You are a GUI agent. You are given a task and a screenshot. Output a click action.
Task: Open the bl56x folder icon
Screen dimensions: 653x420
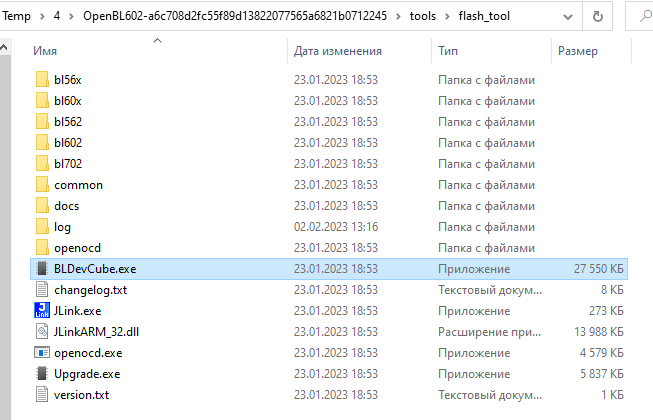[x=42, y=80]
